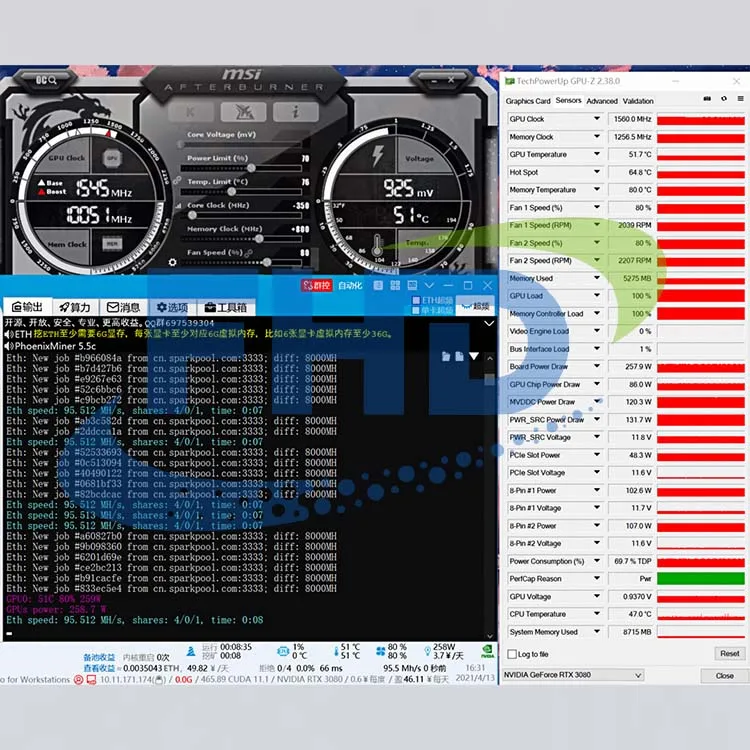The width and height of the screenshot is (750, 750).
Task: Click the miner log vertical scrollbar
Action: click(490, 480)
